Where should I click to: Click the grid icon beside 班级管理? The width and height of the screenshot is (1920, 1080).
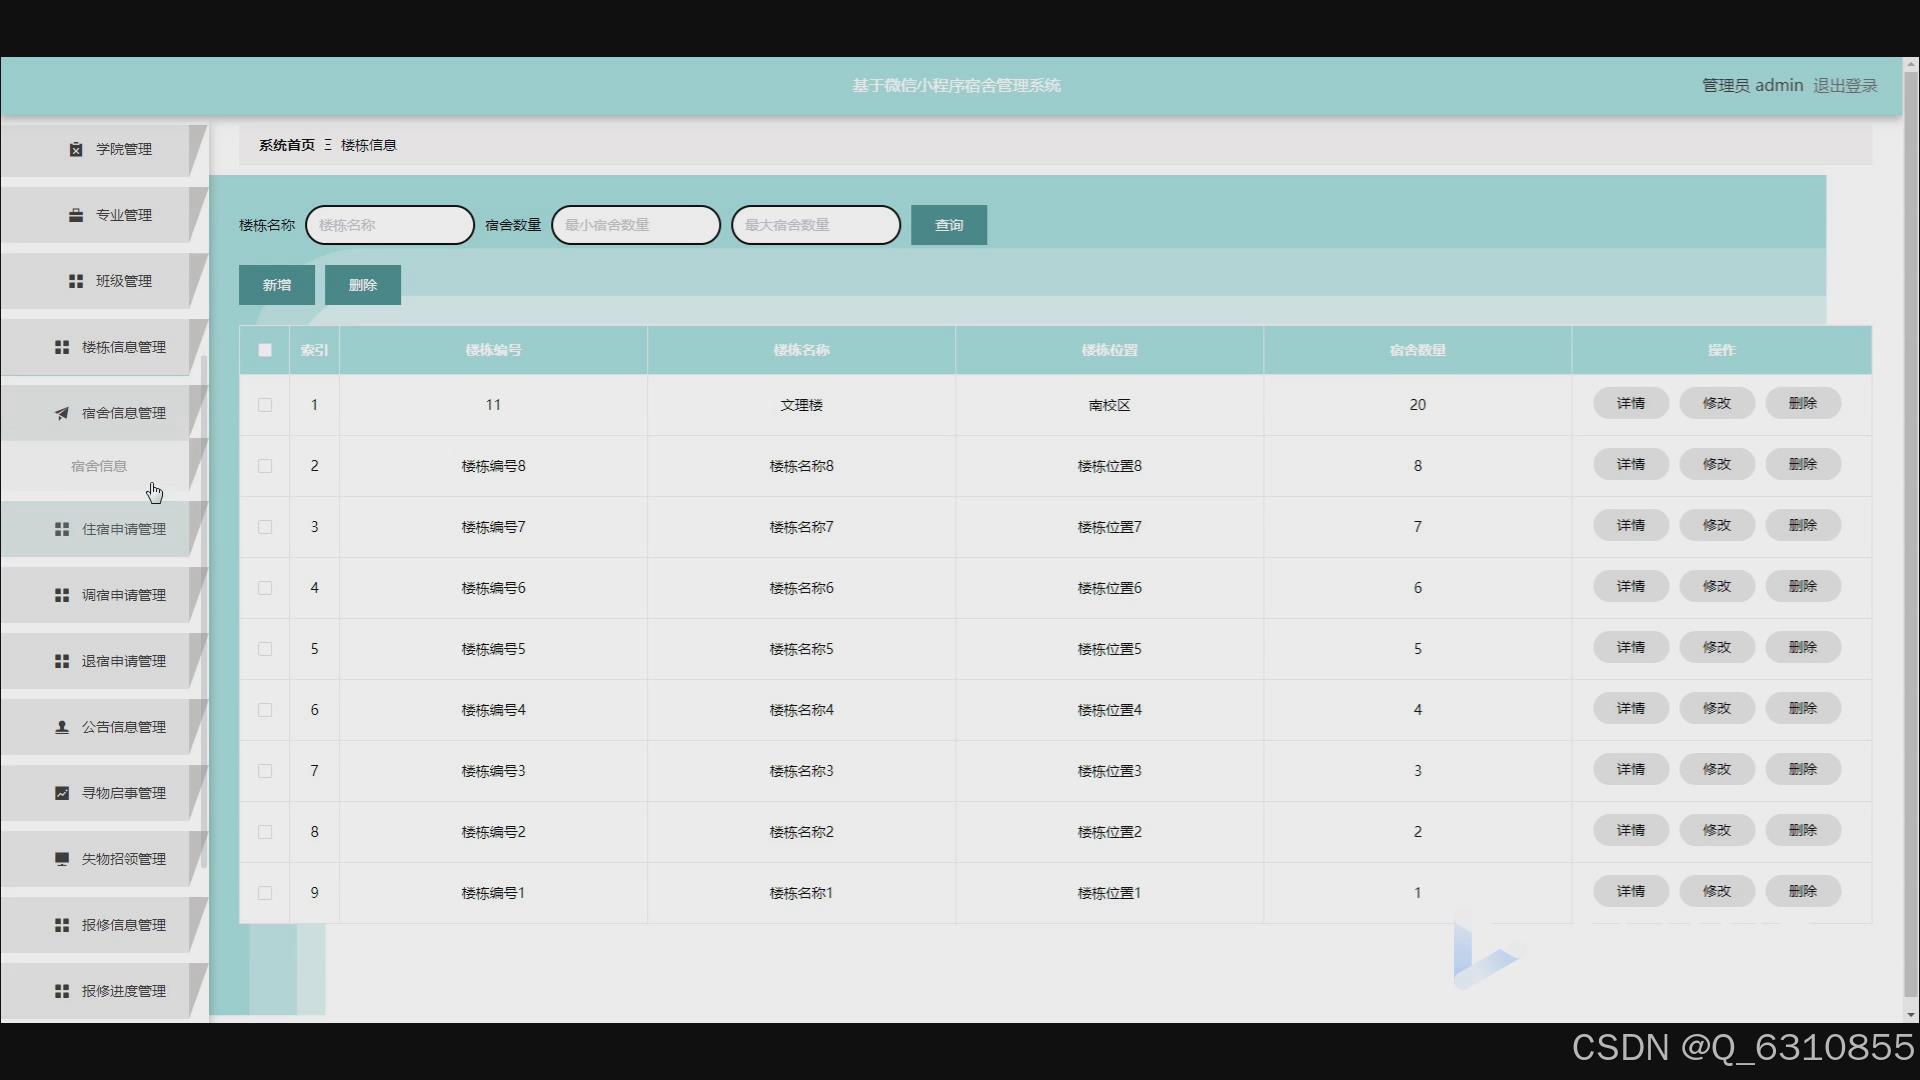(76, 281)
